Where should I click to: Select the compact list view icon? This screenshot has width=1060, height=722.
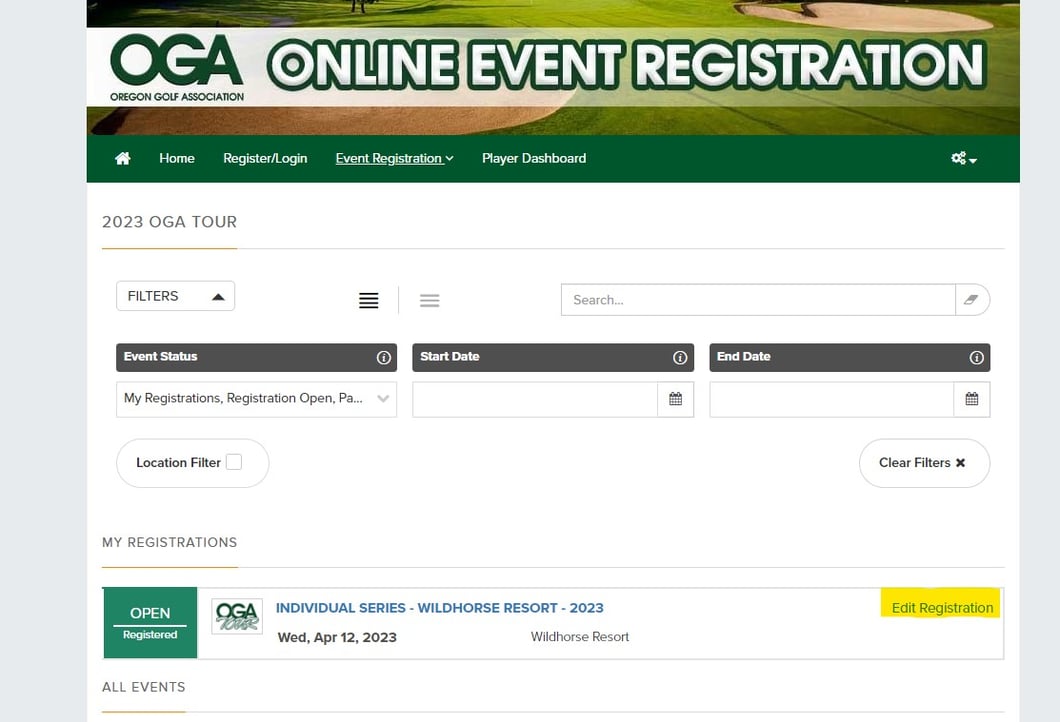pos(430,300)
